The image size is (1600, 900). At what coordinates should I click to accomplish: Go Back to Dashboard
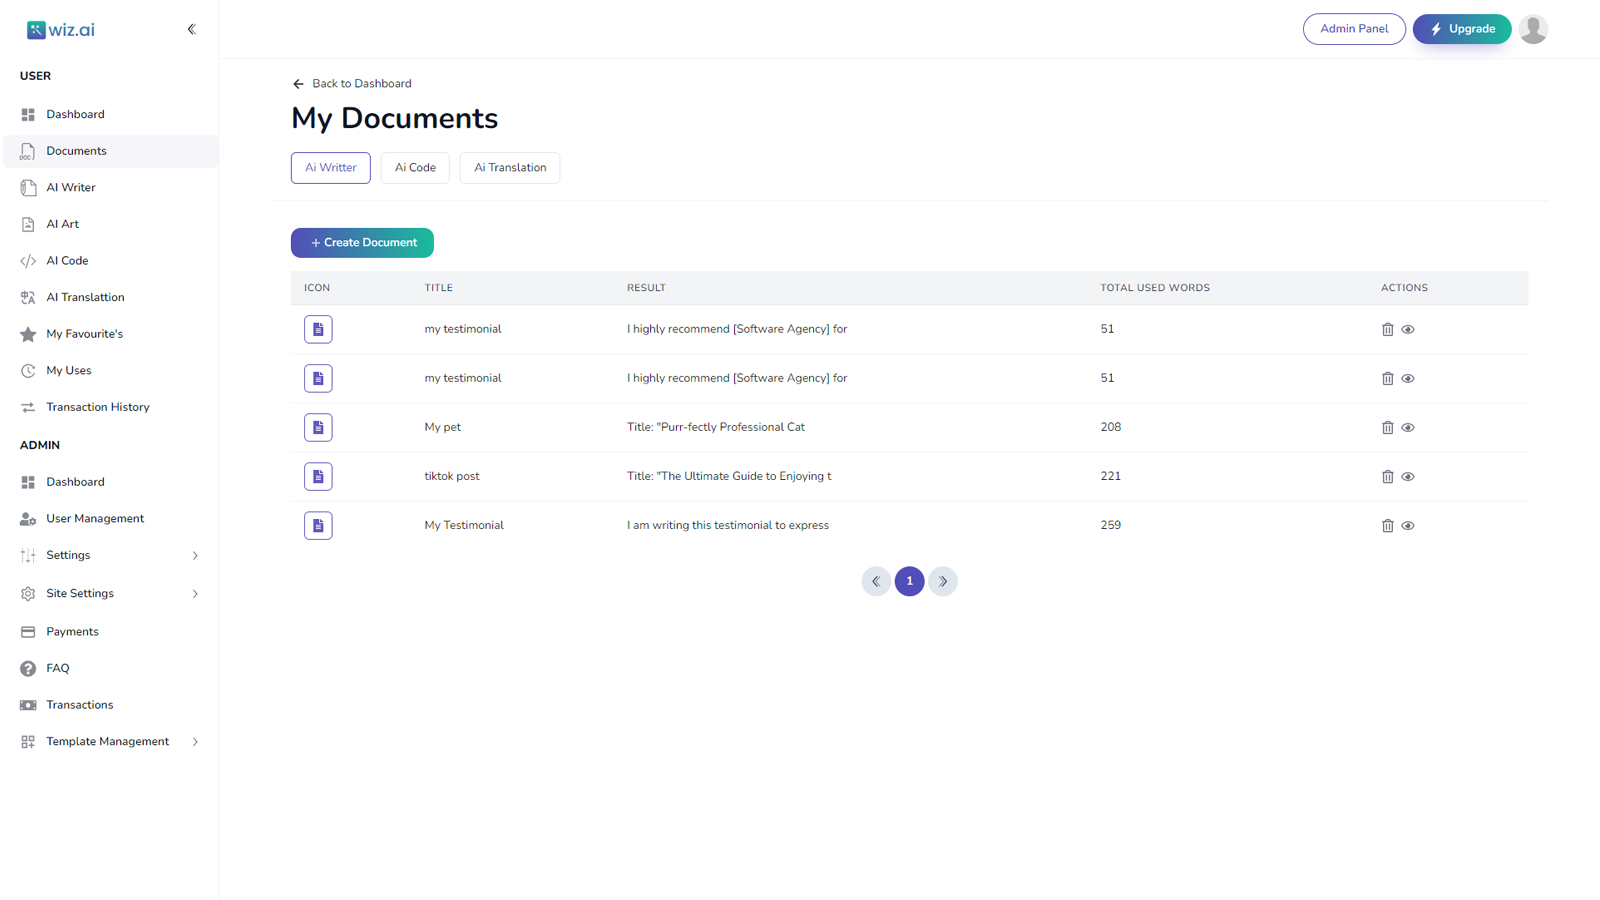[351, 83]
